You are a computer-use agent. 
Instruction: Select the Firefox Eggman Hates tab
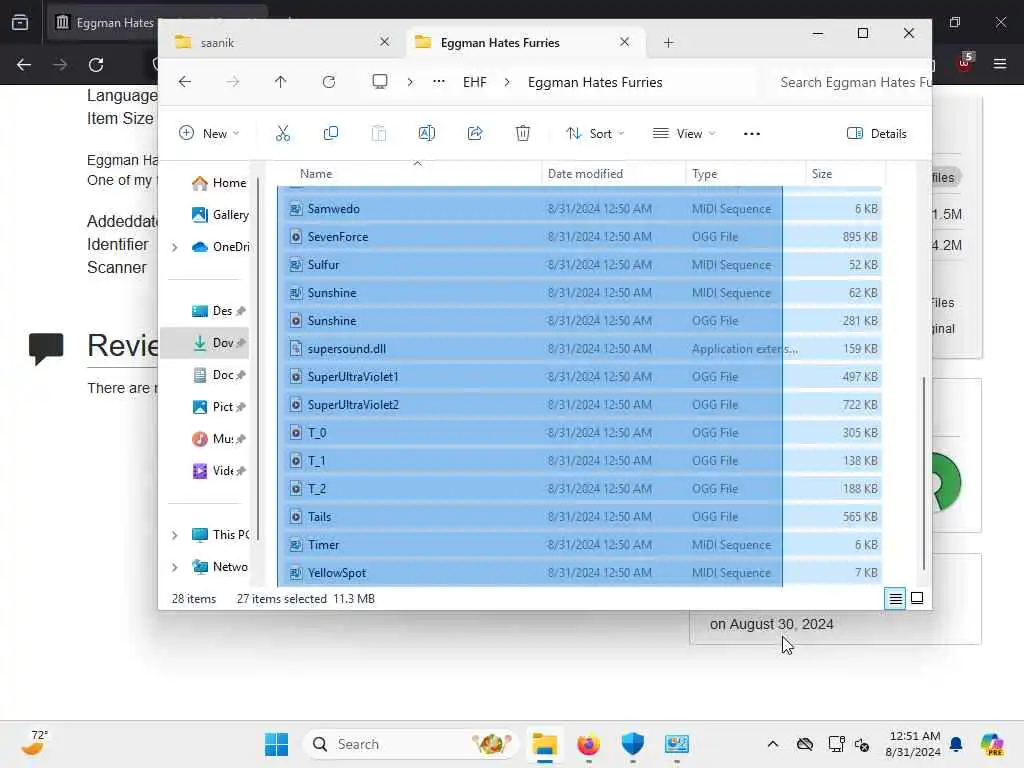coord(104,22)
